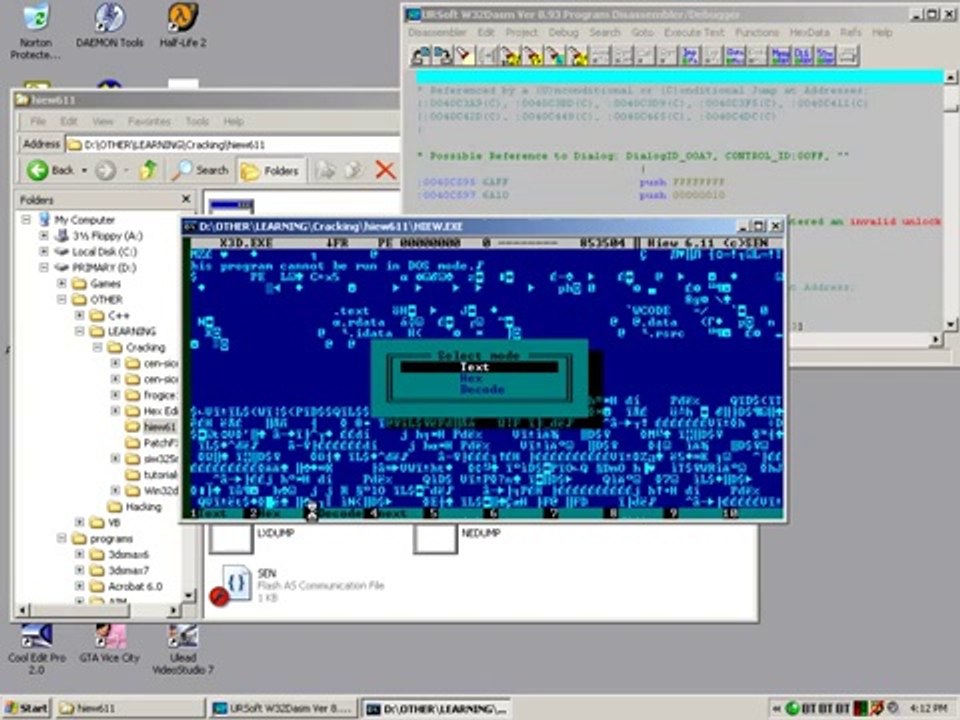
Task: Select Hex in Hiew Select mode dialog
Action: pyautogui.click(x=471, y=378)
